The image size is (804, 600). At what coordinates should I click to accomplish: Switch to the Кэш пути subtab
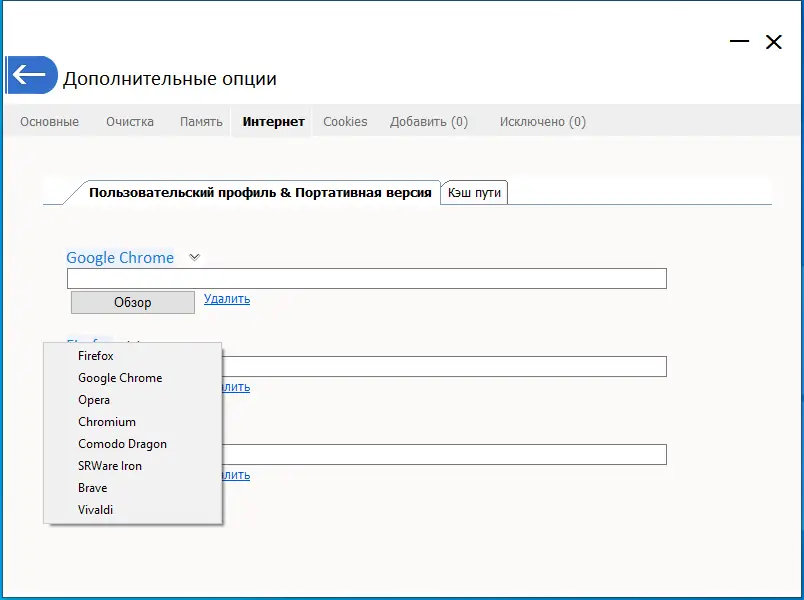click(x=475, y=193)
